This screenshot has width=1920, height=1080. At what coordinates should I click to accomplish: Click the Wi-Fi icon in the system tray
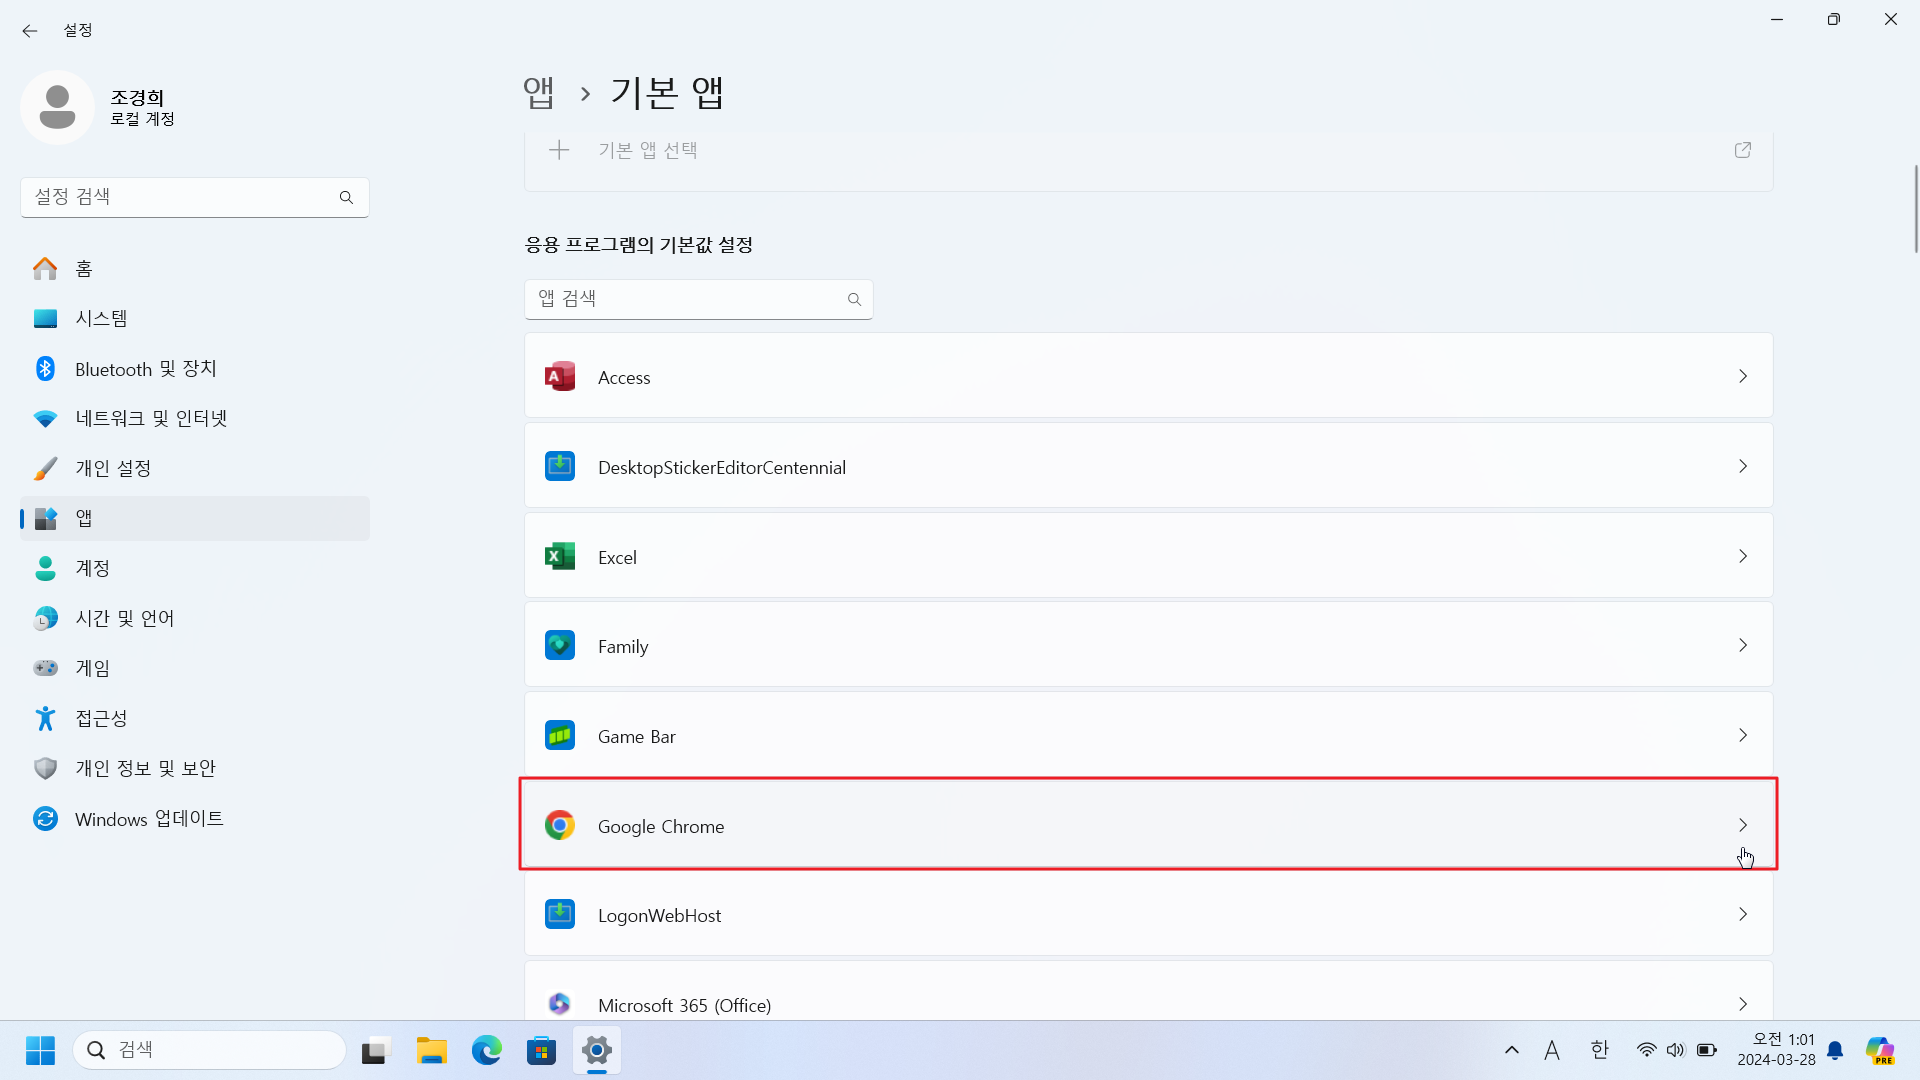[1646, 1050]
